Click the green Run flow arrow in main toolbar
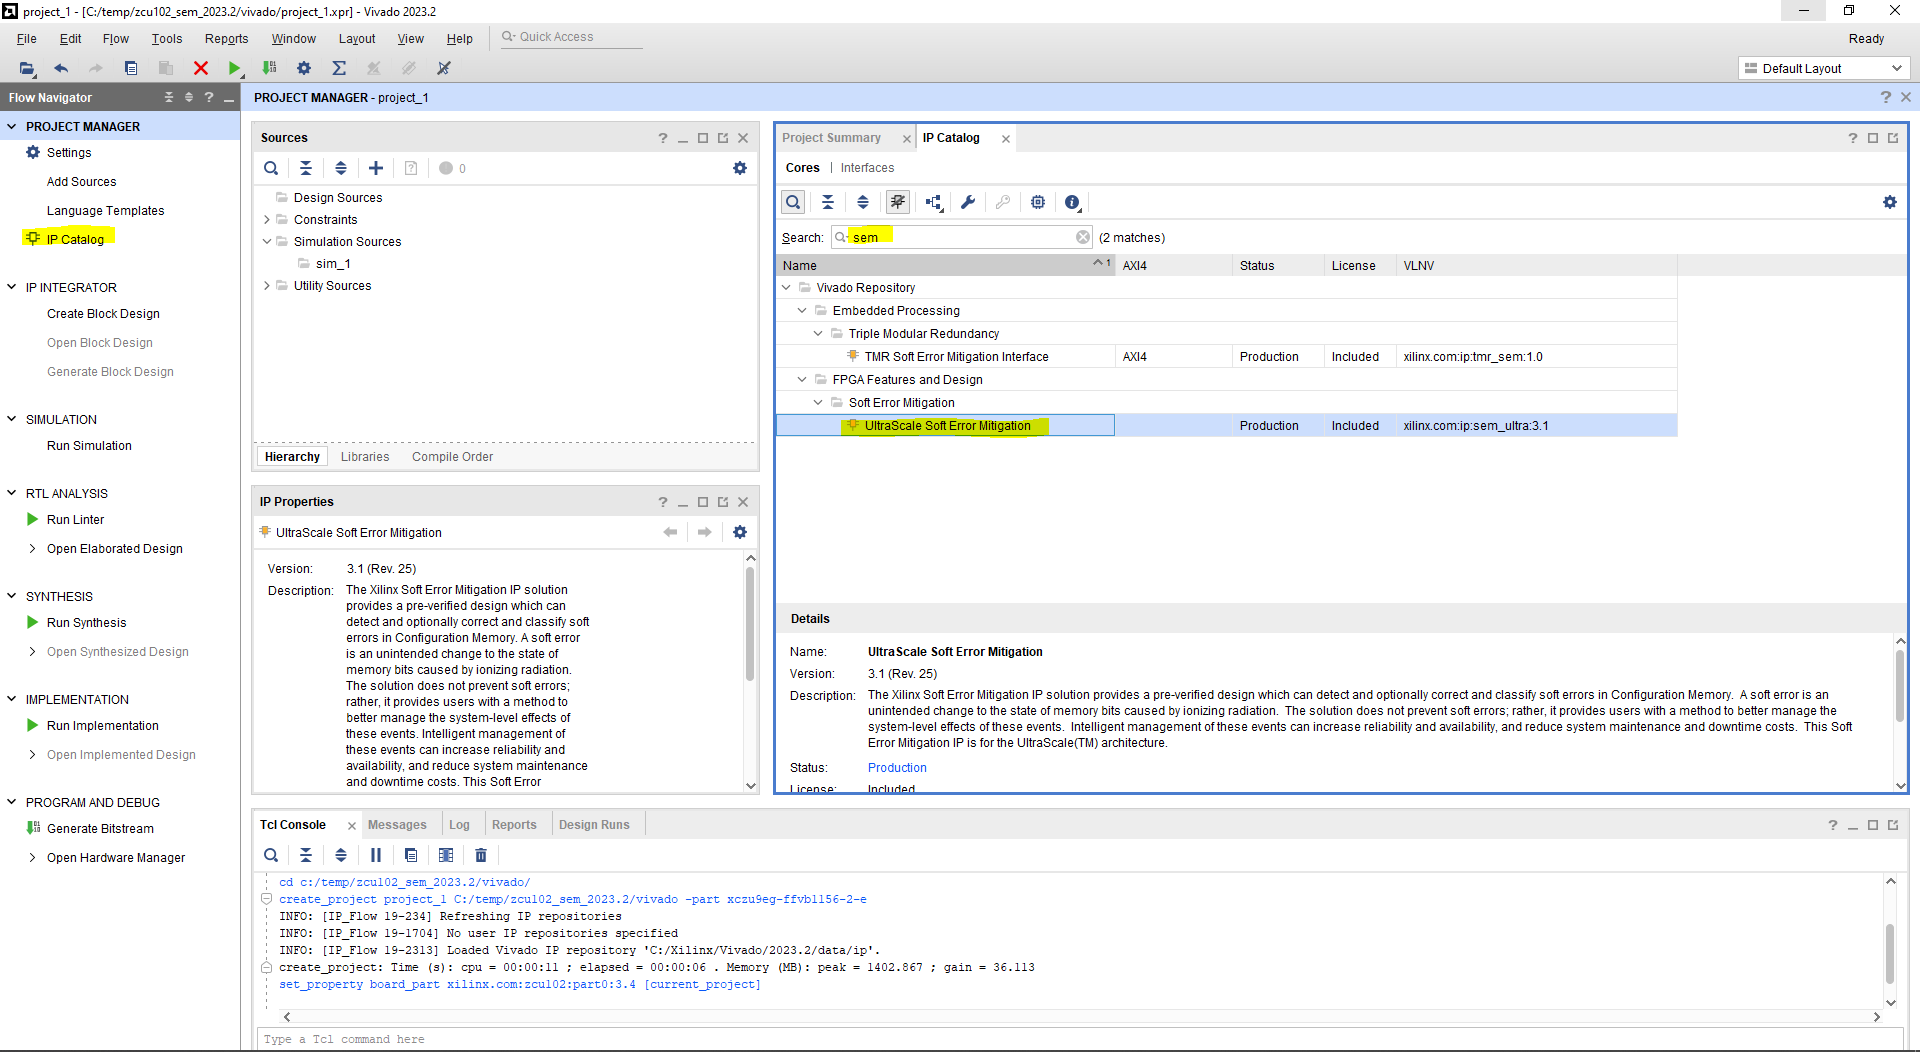 (234, 68)
